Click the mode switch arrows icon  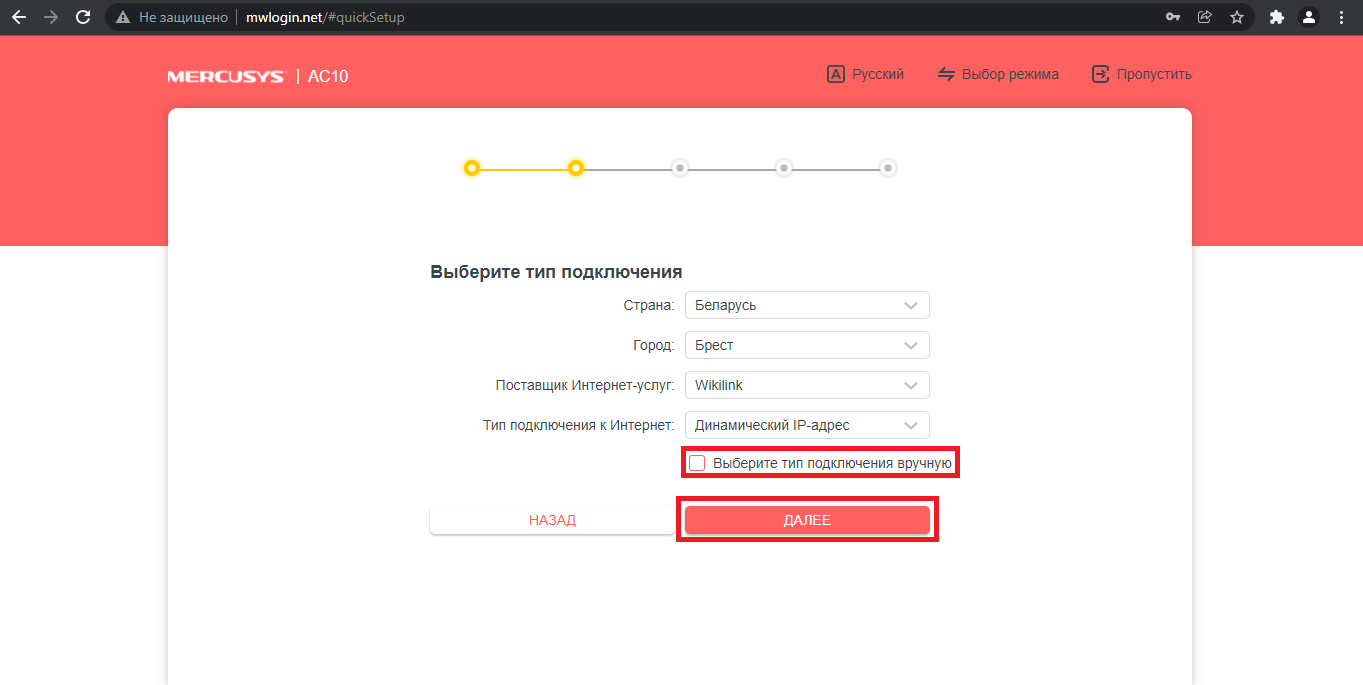[x=946, y=74]
